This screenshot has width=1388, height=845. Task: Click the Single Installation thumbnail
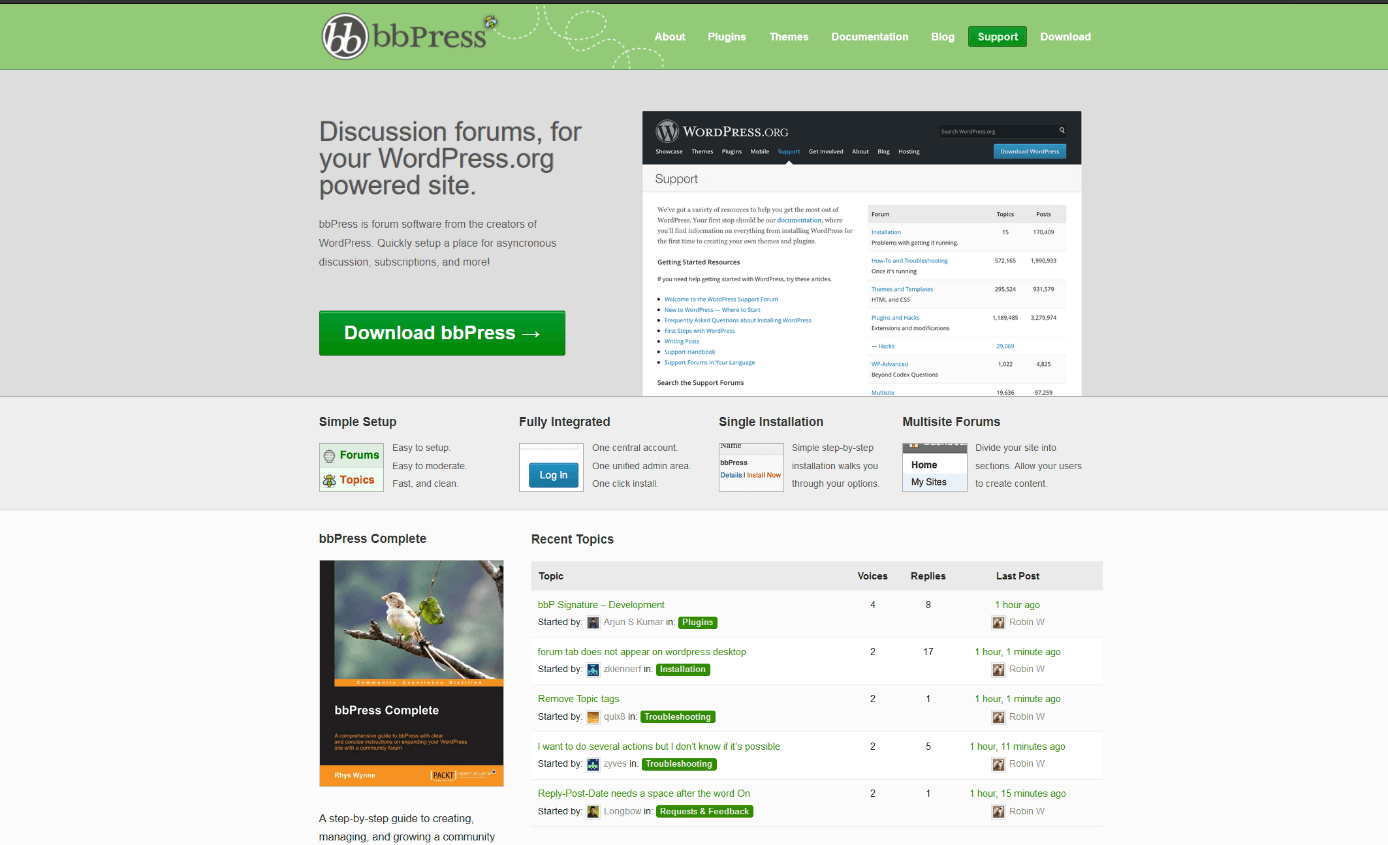(x=751, y=467)
